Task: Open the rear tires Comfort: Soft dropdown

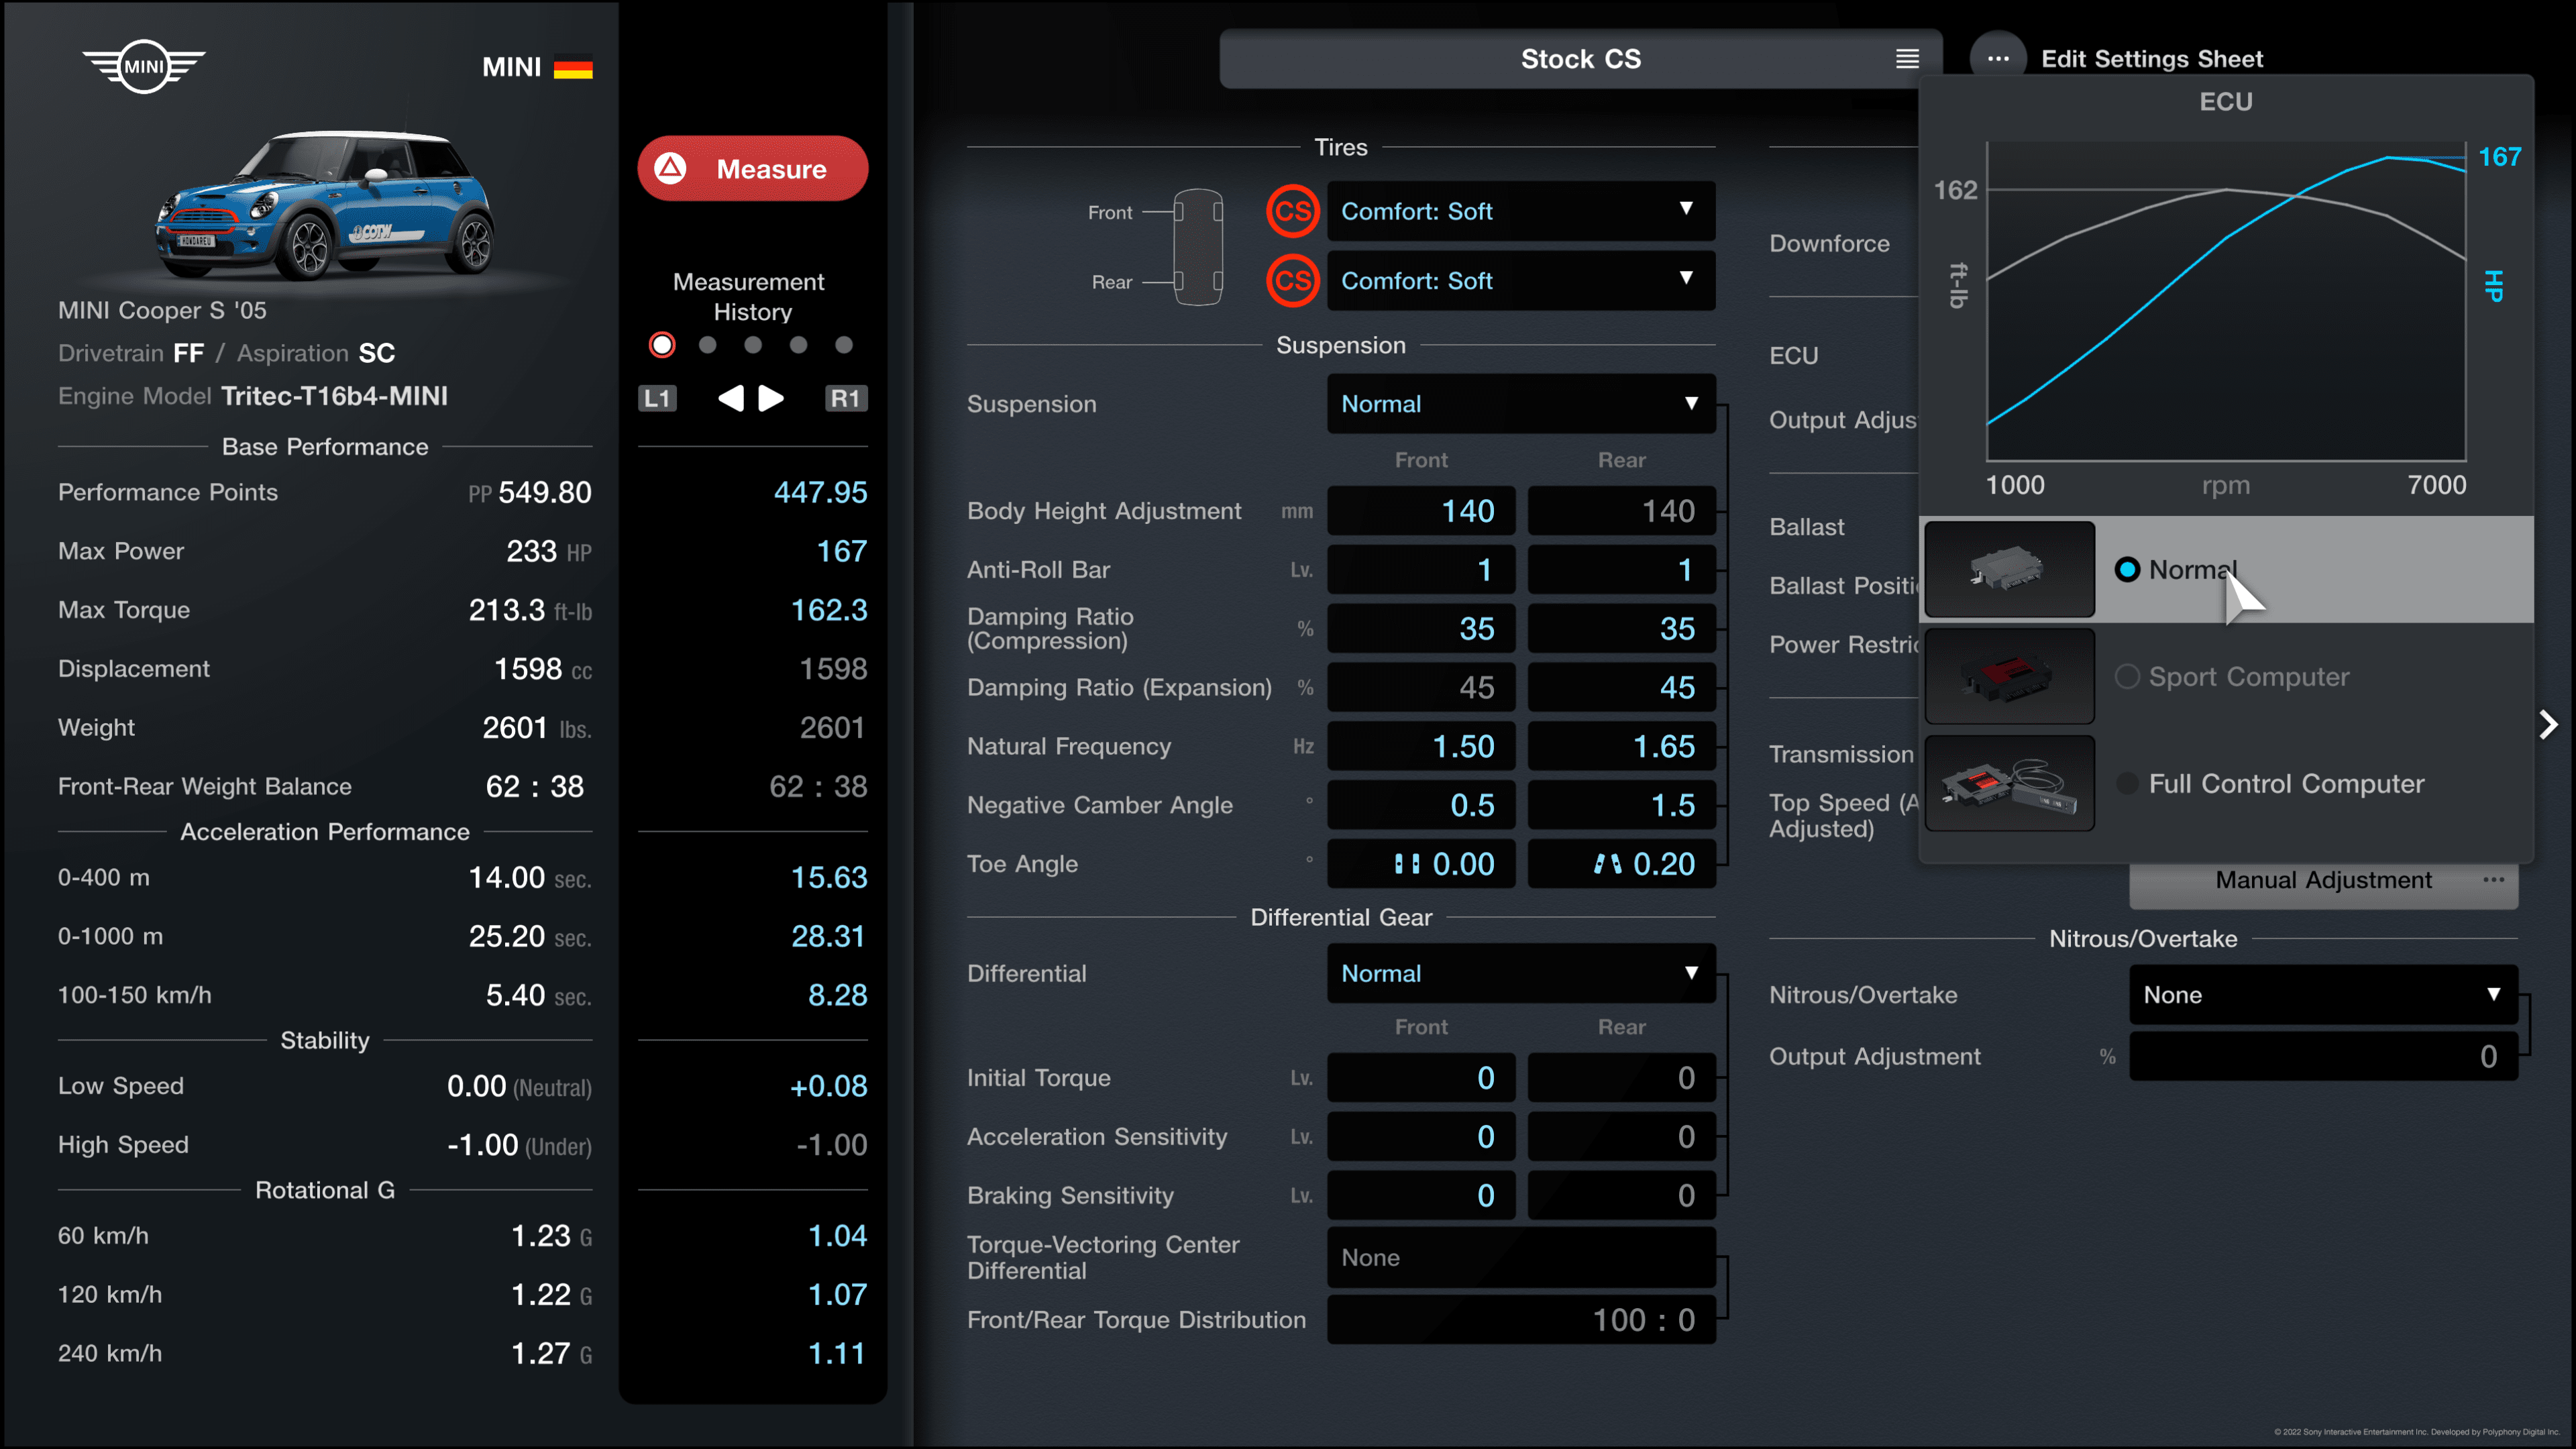Action: click(1521, 281)
